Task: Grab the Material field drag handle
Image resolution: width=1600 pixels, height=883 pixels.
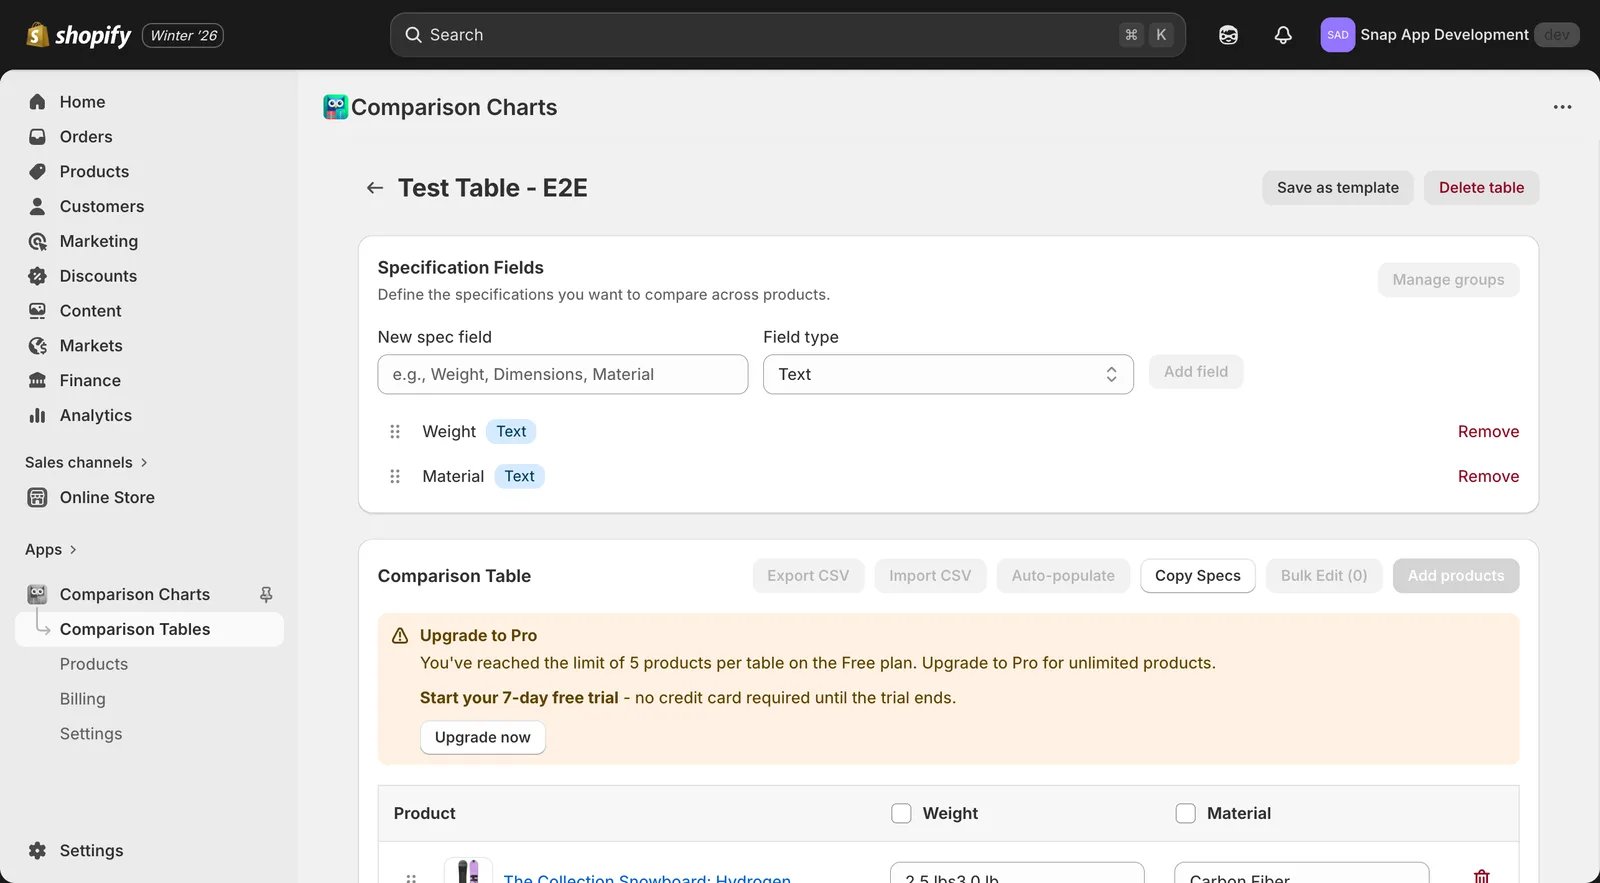Action: pos(395,477)
